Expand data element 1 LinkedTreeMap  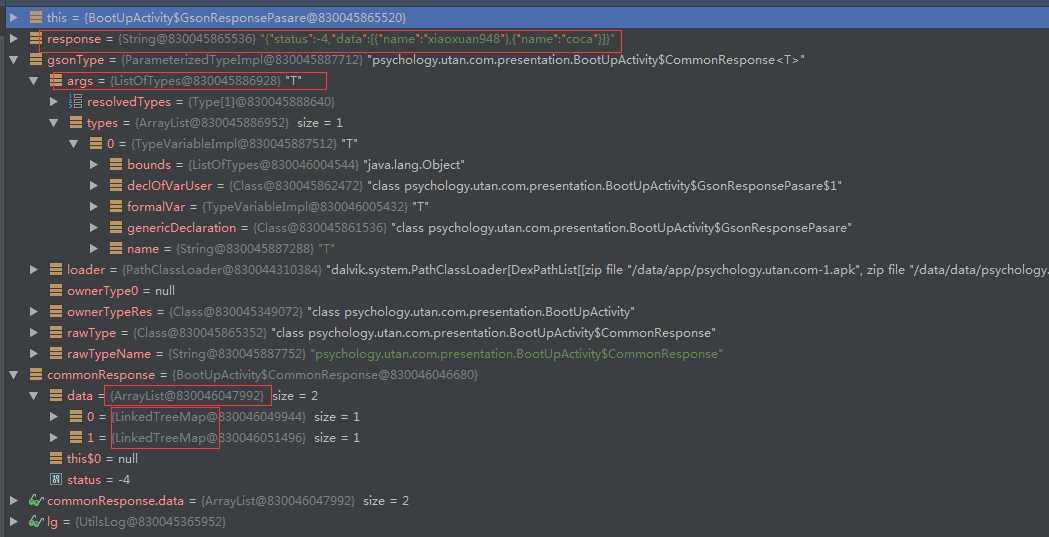54,438
